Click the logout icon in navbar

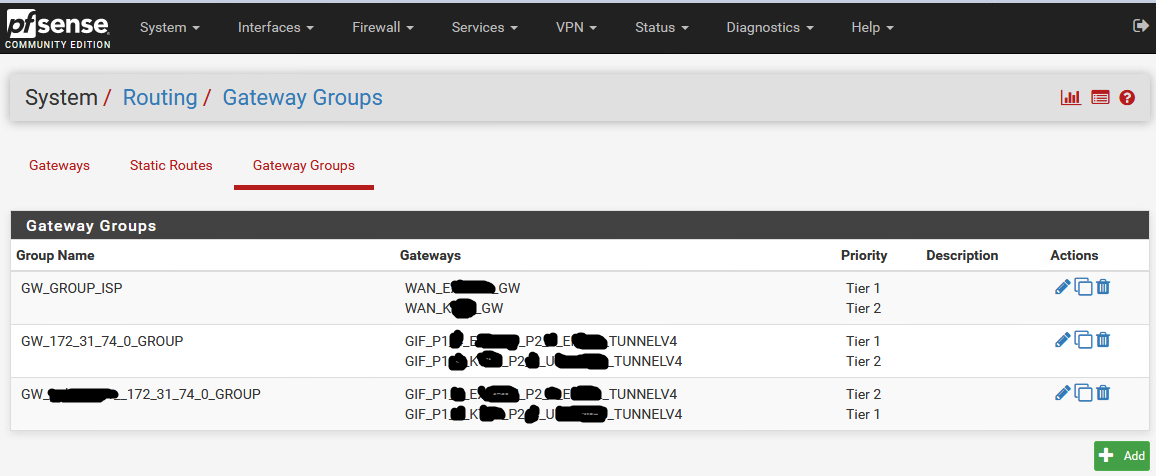[x=1140, y=27]
